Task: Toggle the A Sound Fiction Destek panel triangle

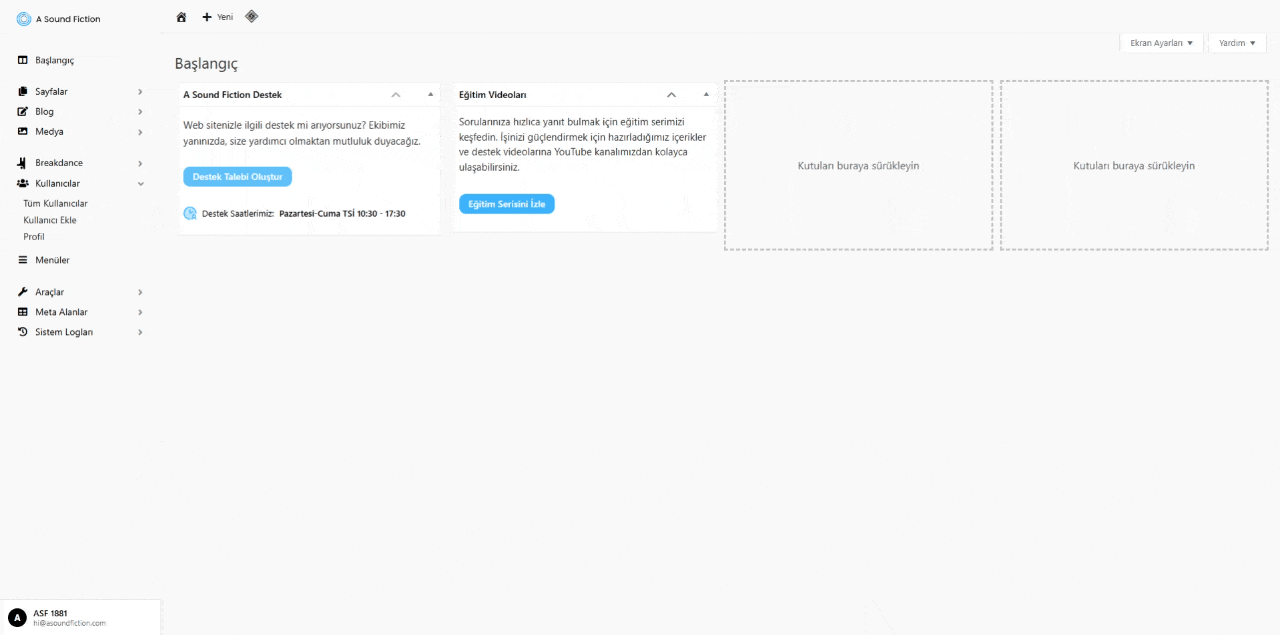Action: [x=431, y=95]
